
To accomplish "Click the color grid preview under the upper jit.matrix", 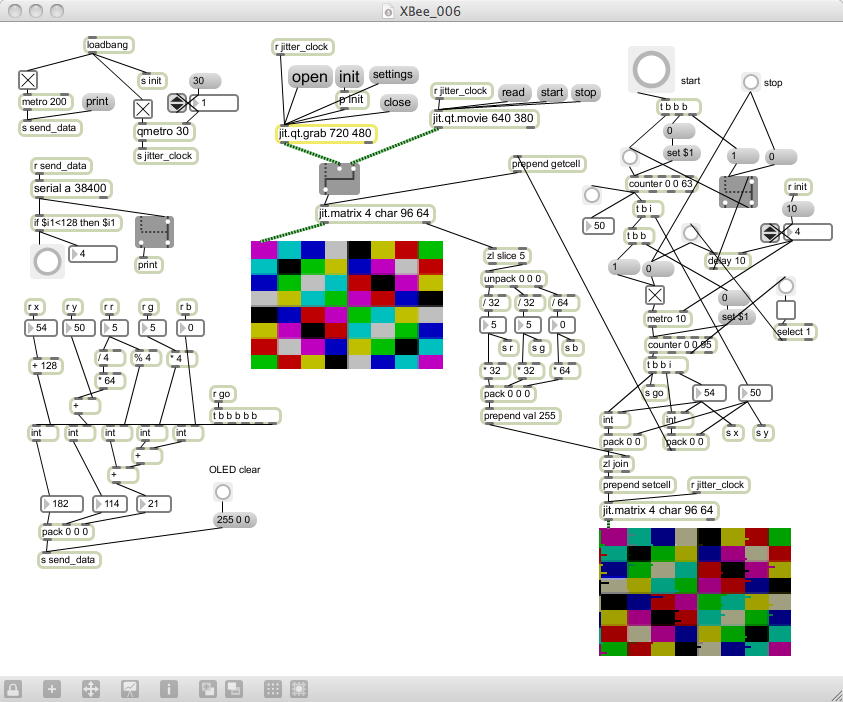I will [x=347, y=305].
